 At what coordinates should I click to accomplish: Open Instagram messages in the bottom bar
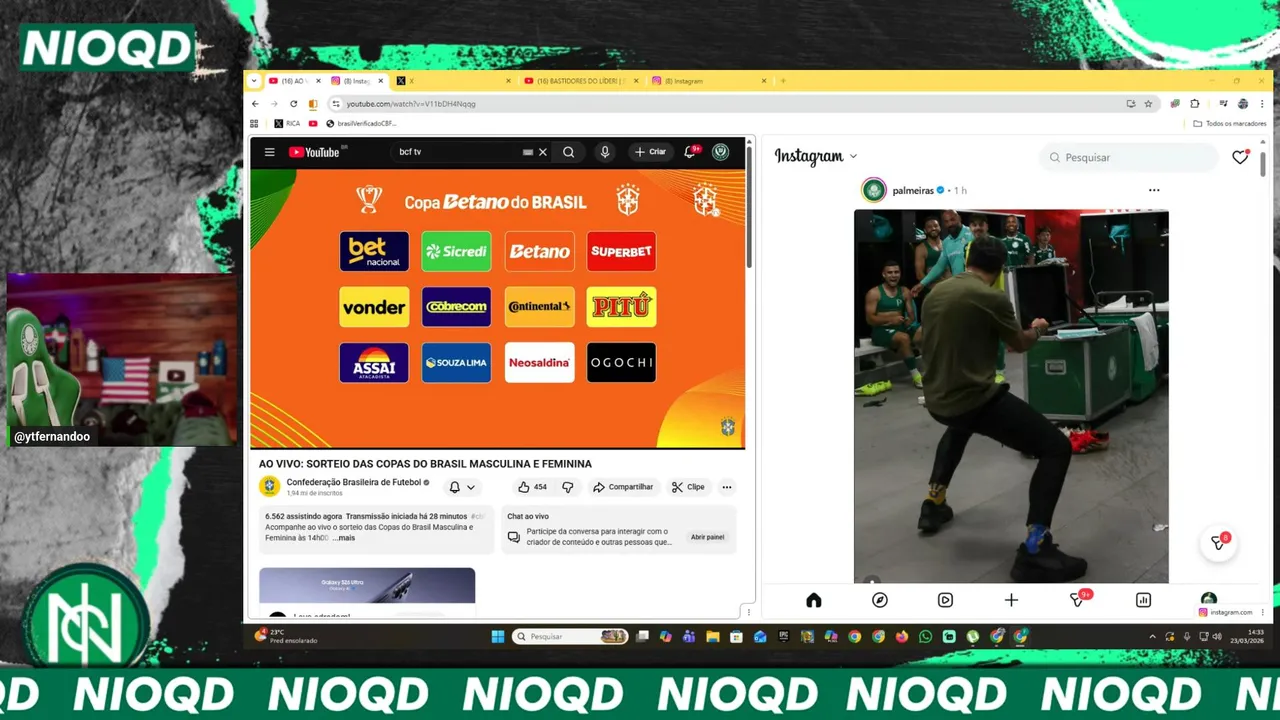click(1077, 599)
